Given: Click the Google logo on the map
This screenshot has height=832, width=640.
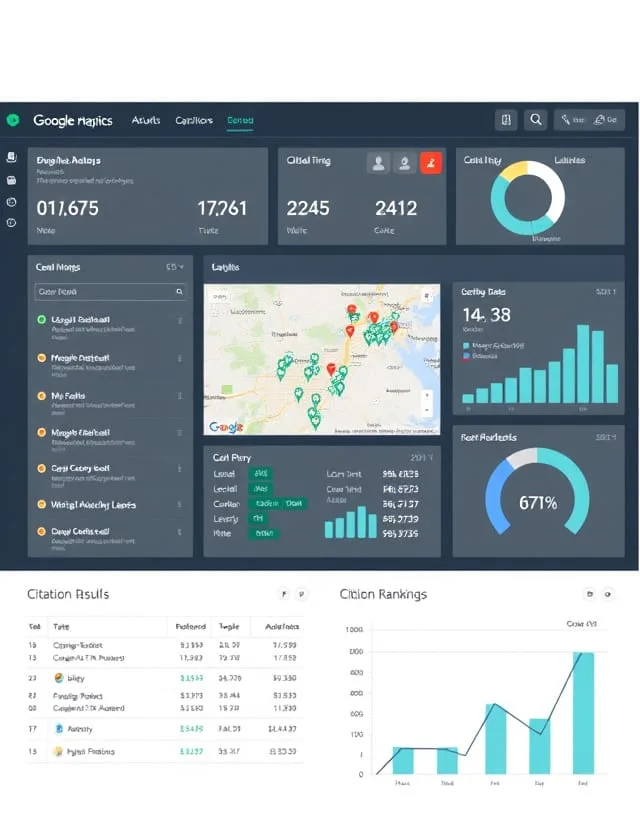Looking at the screenshot, I should point(226,426).
